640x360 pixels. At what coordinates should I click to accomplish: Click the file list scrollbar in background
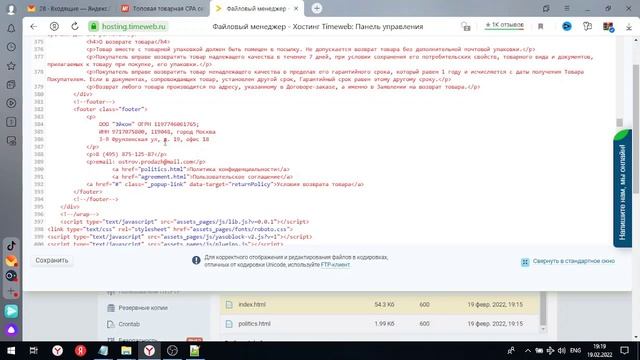543,309
